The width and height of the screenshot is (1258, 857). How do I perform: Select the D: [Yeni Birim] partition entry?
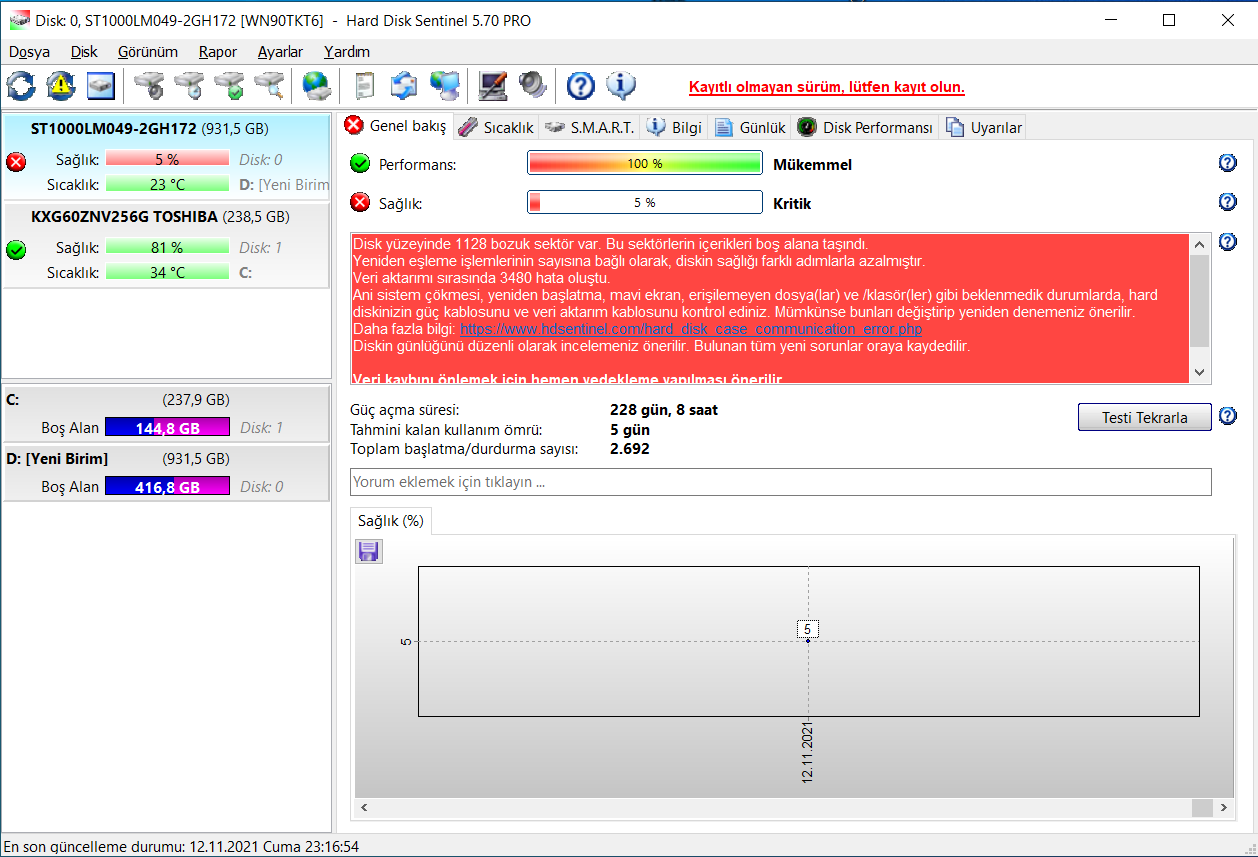[x=166, y=472]
